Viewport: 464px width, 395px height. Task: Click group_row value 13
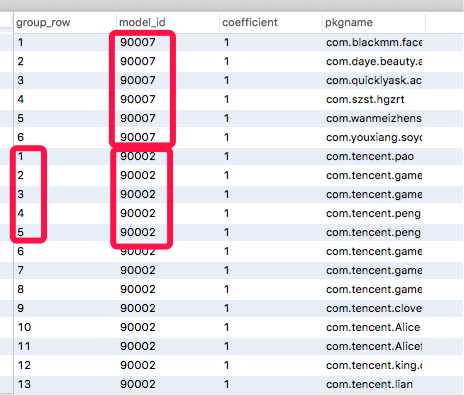(x=24, y=384)
